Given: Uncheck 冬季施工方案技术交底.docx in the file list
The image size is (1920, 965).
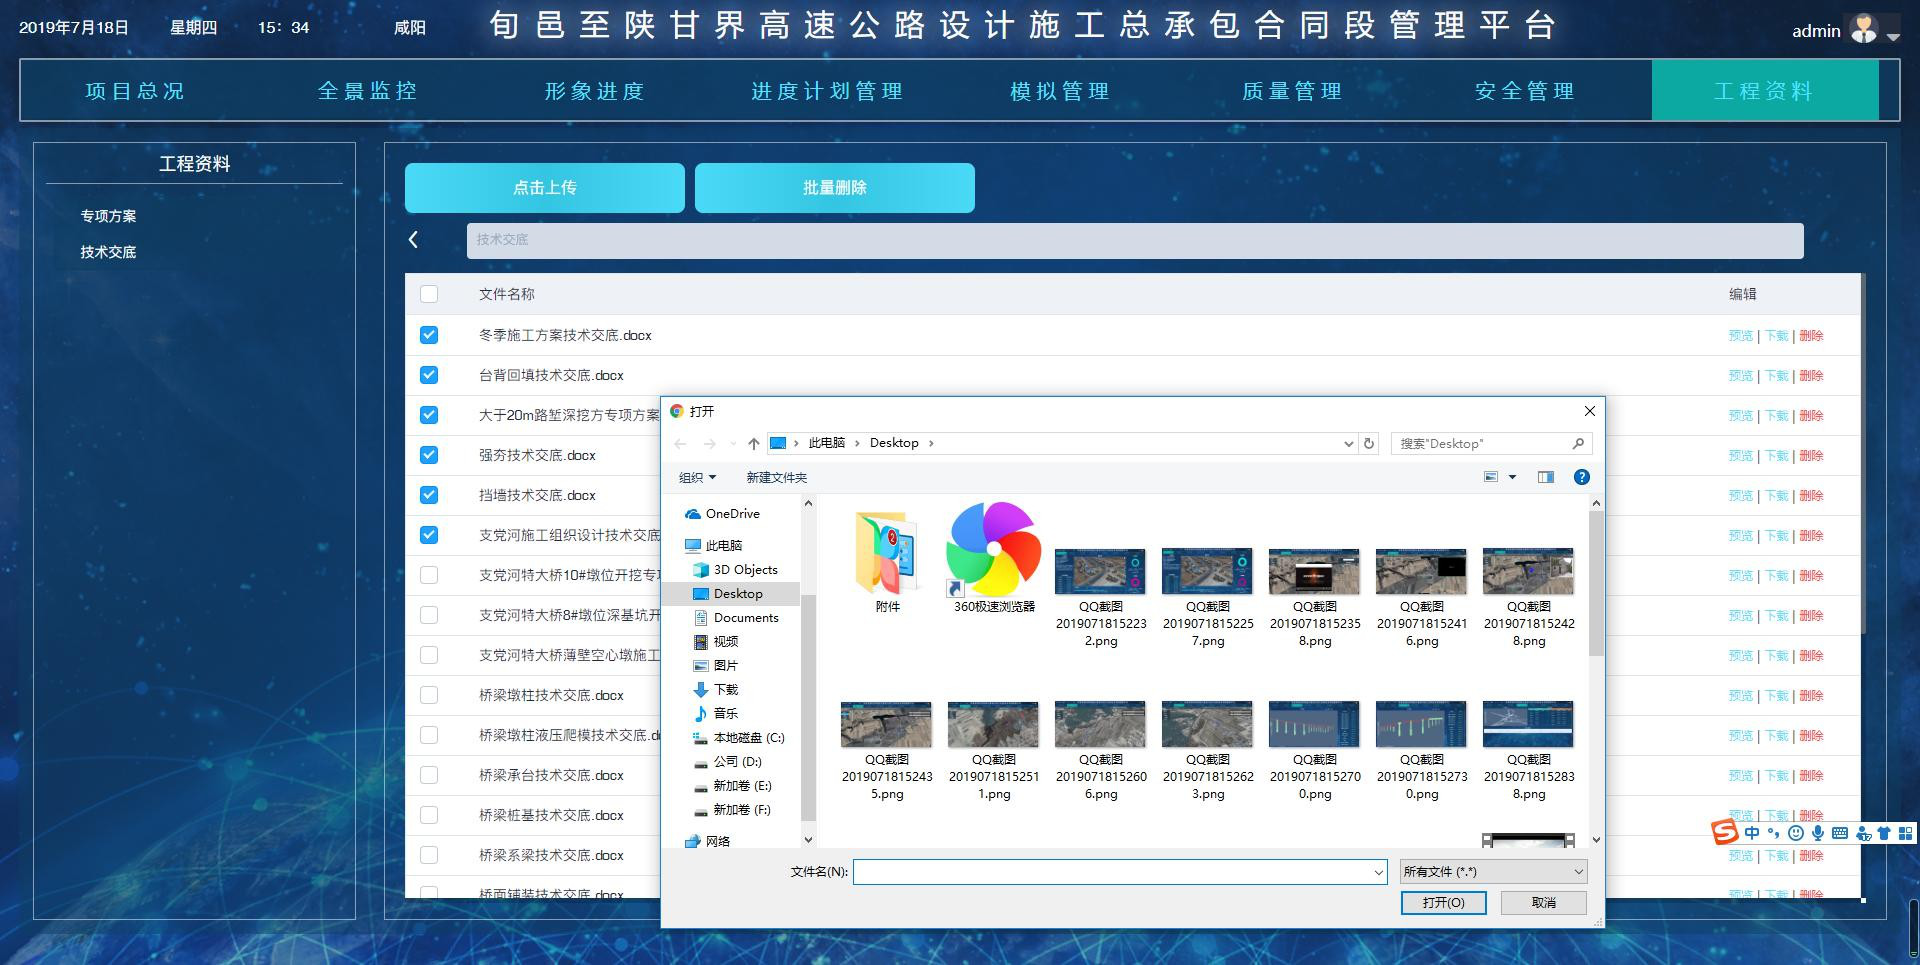Looking at the screenshot, I should tap(429, 334).
